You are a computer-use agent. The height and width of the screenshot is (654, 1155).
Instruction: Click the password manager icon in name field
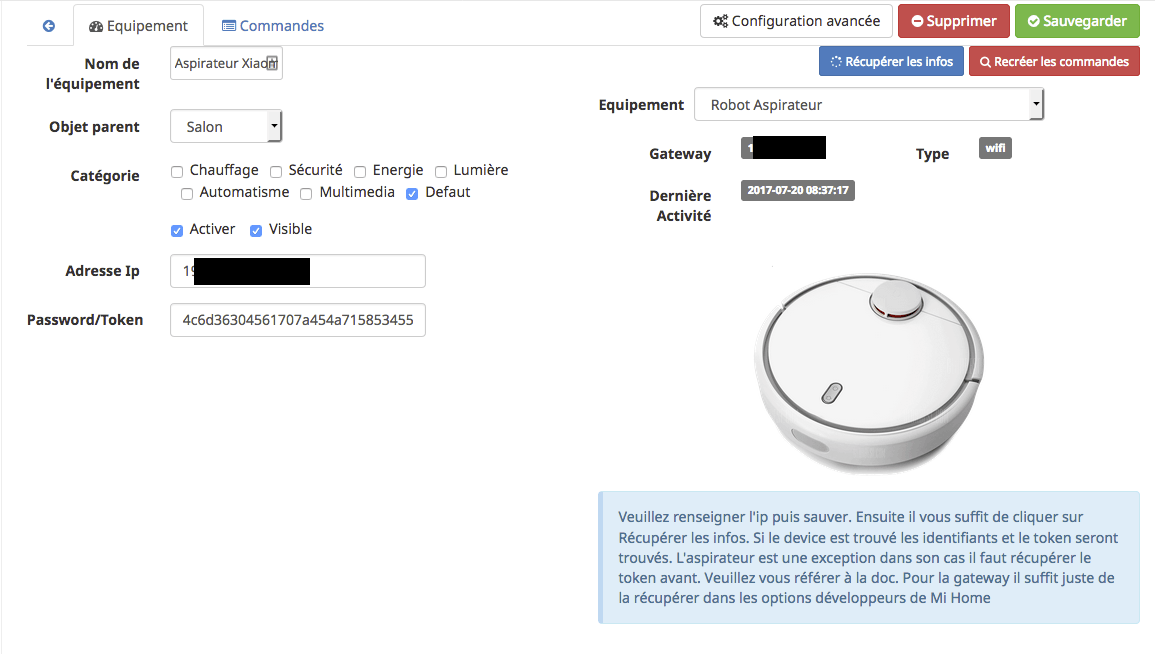[x=272, y=63]
